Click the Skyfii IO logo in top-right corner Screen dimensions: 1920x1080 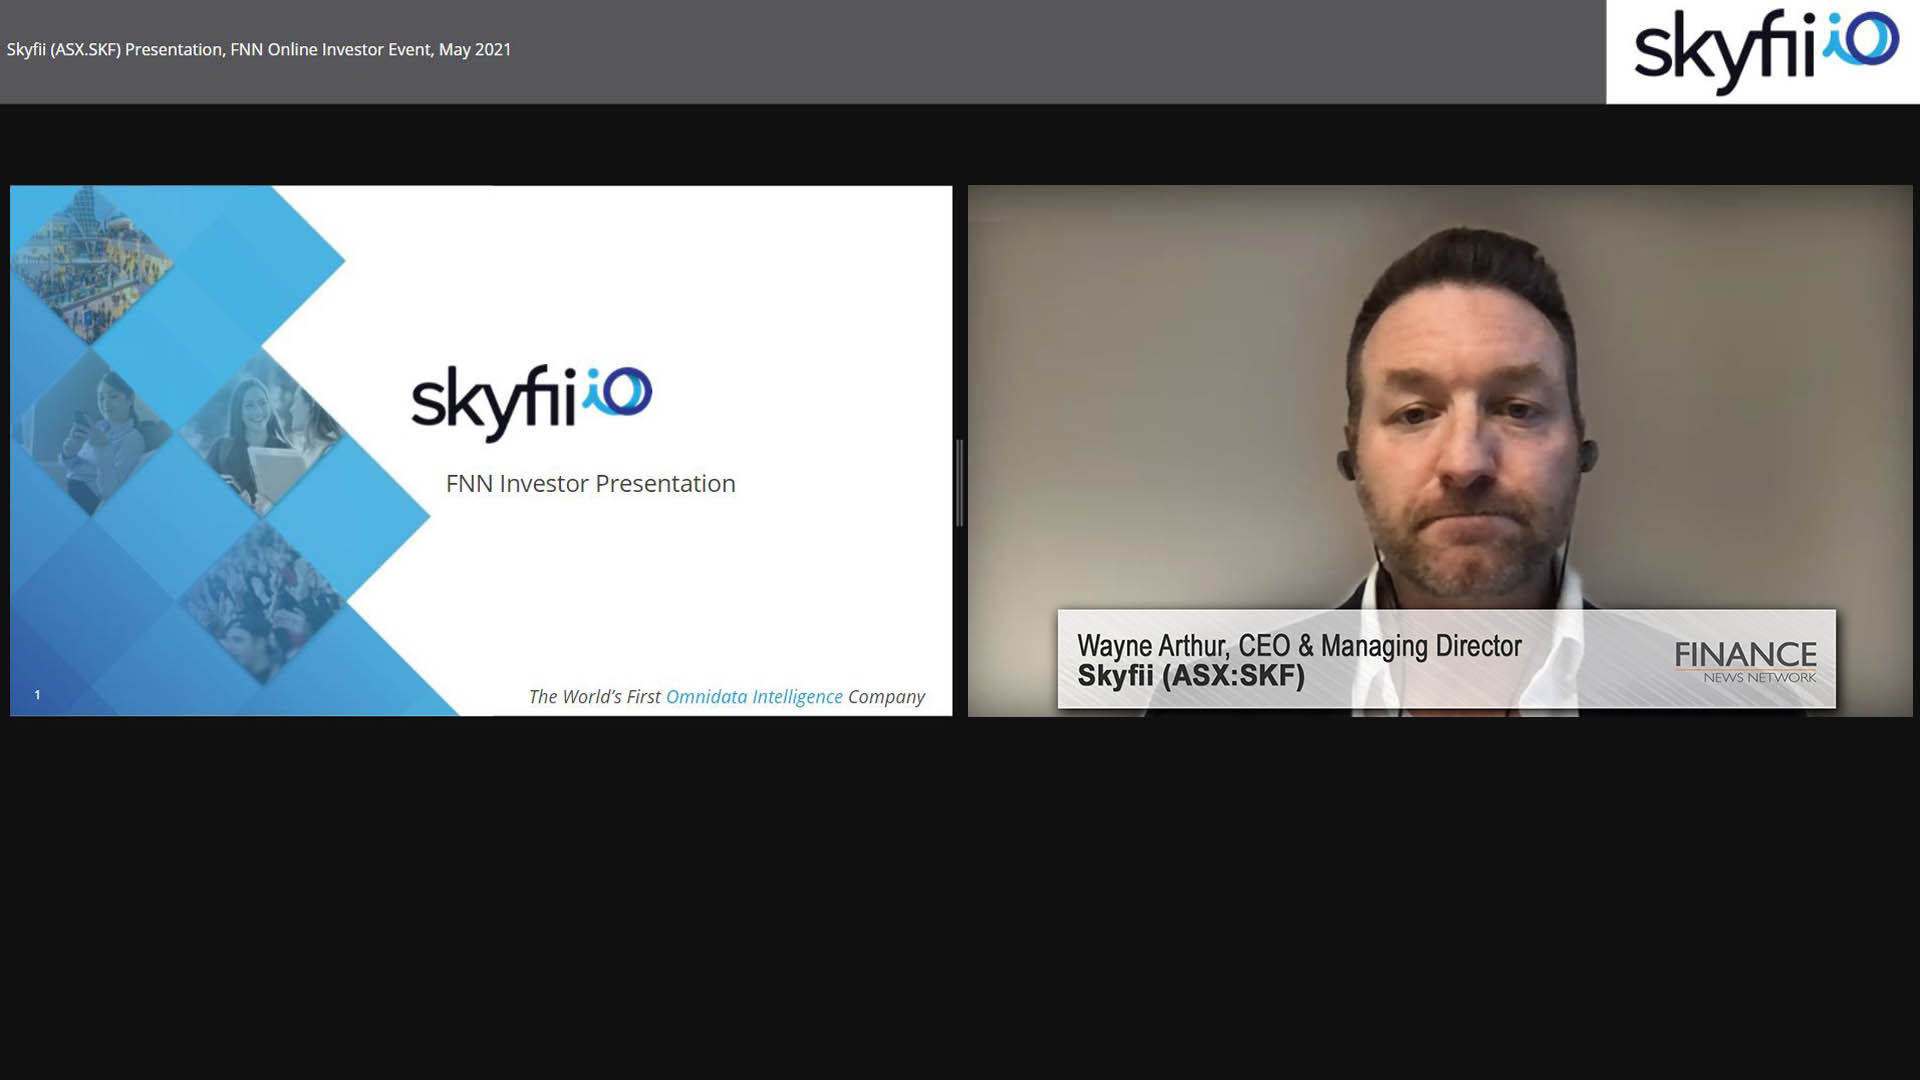coord(1765,51)
